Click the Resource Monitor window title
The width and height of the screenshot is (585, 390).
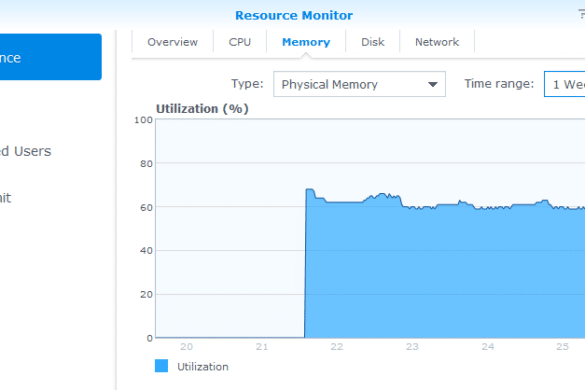point(294,15)
